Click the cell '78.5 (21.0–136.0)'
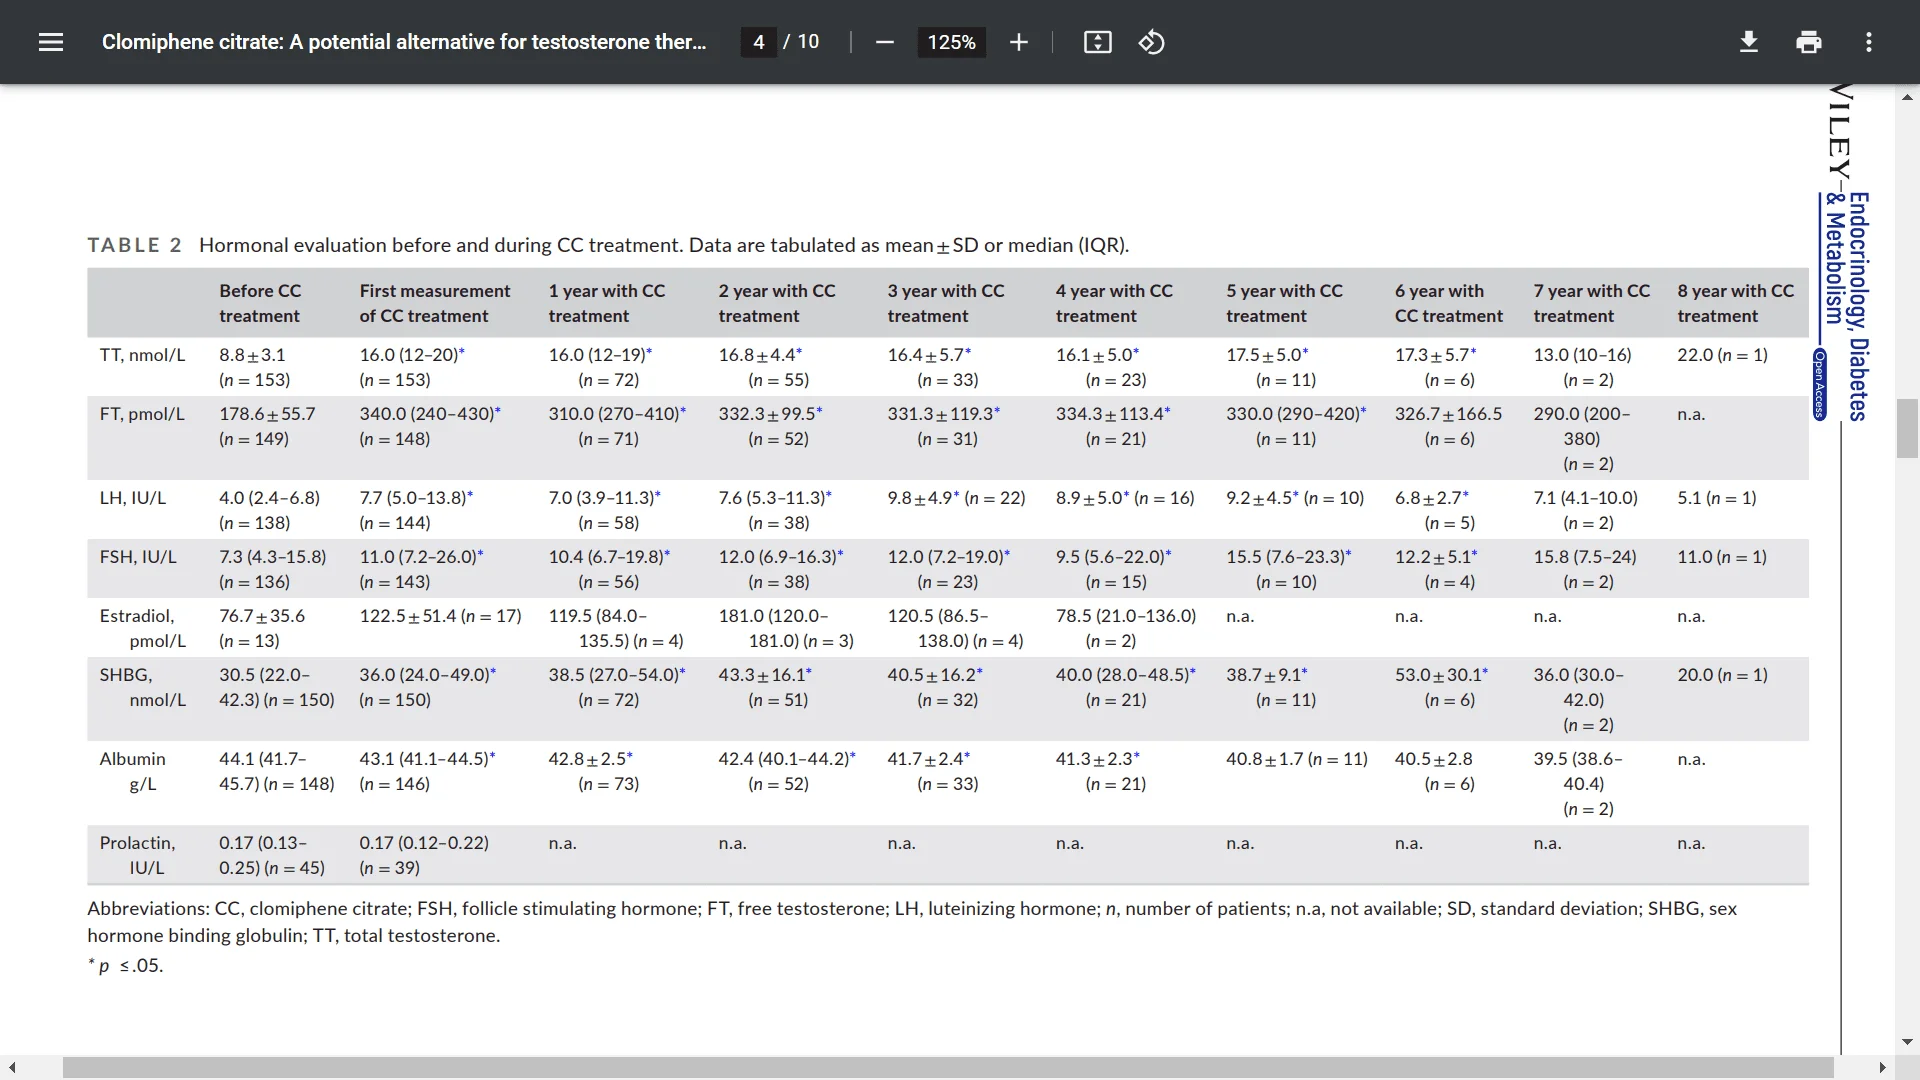 [x=1126, y=616]
